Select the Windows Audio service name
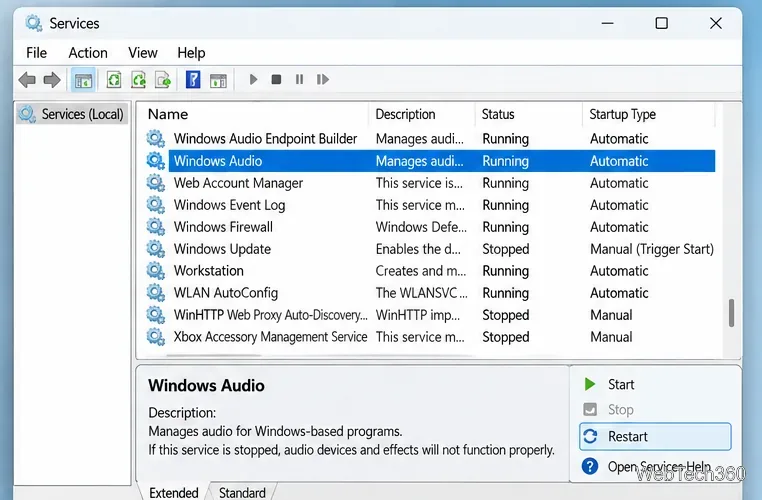 click(218, 161)
